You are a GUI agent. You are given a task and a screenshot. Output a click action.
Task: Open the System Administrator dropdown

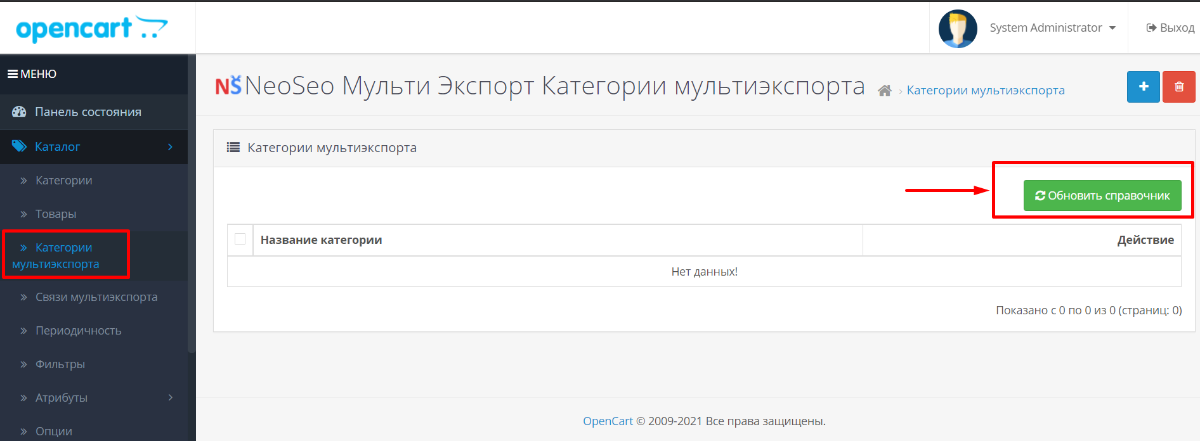point(1052,28)
